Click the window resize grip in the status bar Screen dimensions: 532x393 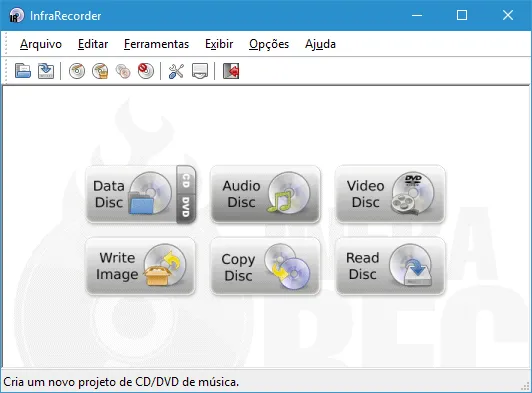(526, 386)
